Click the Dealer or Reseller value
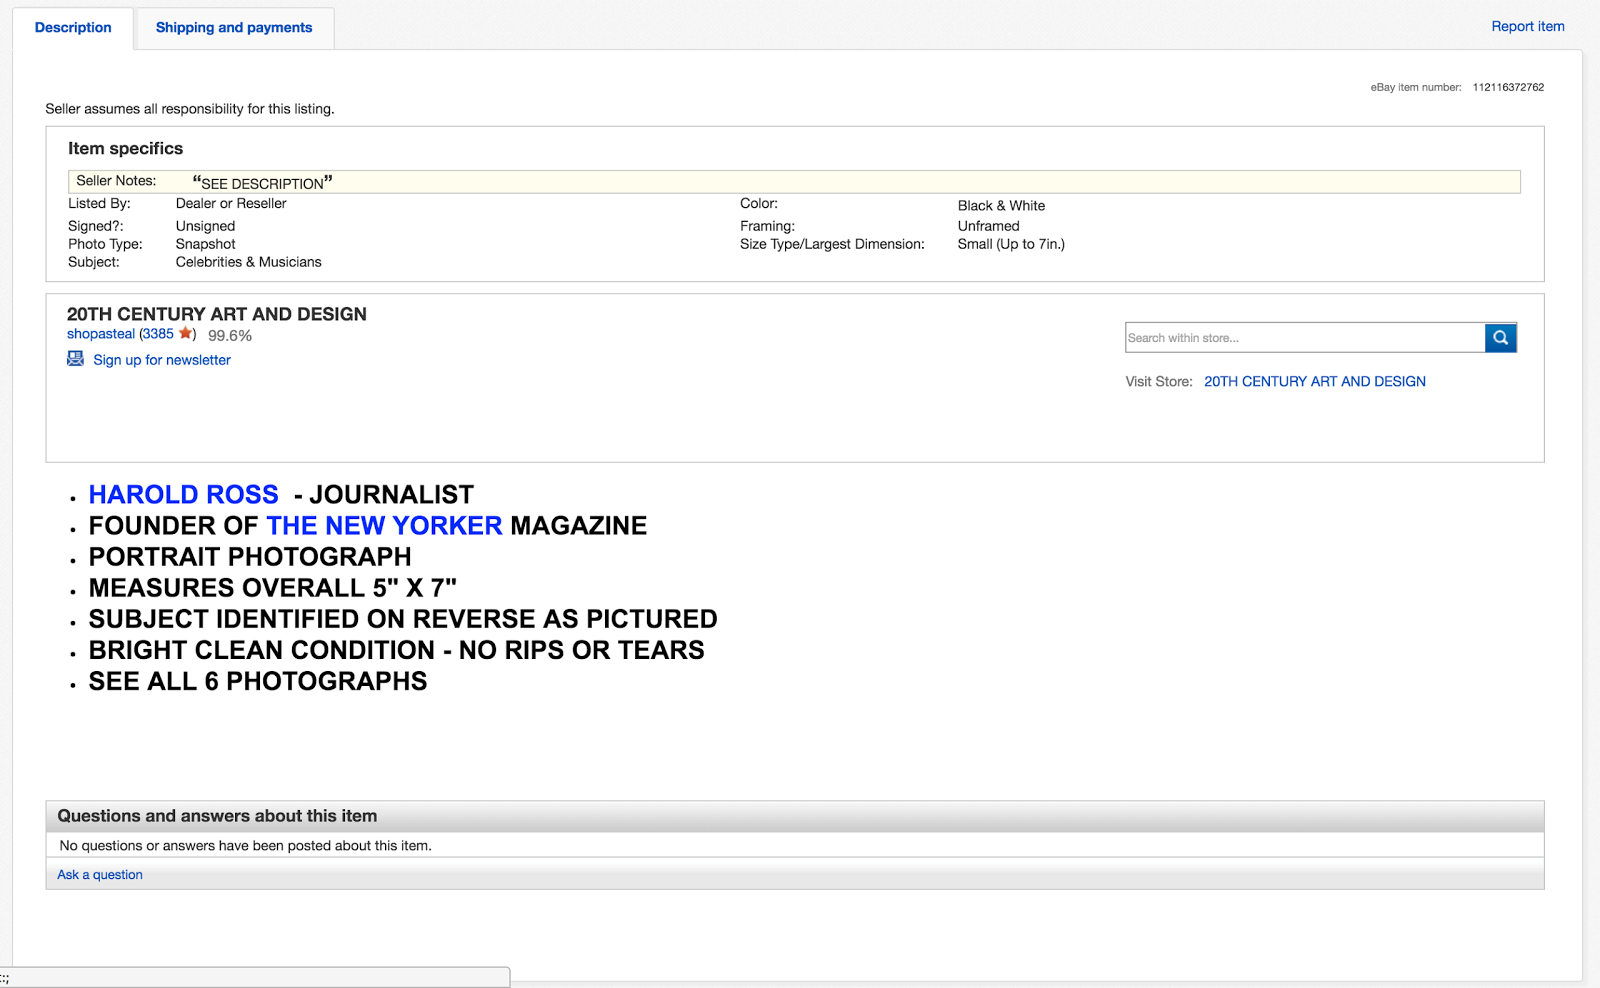Image resolution: width=1600 pixels, height=988 pixels. point(231,204)
